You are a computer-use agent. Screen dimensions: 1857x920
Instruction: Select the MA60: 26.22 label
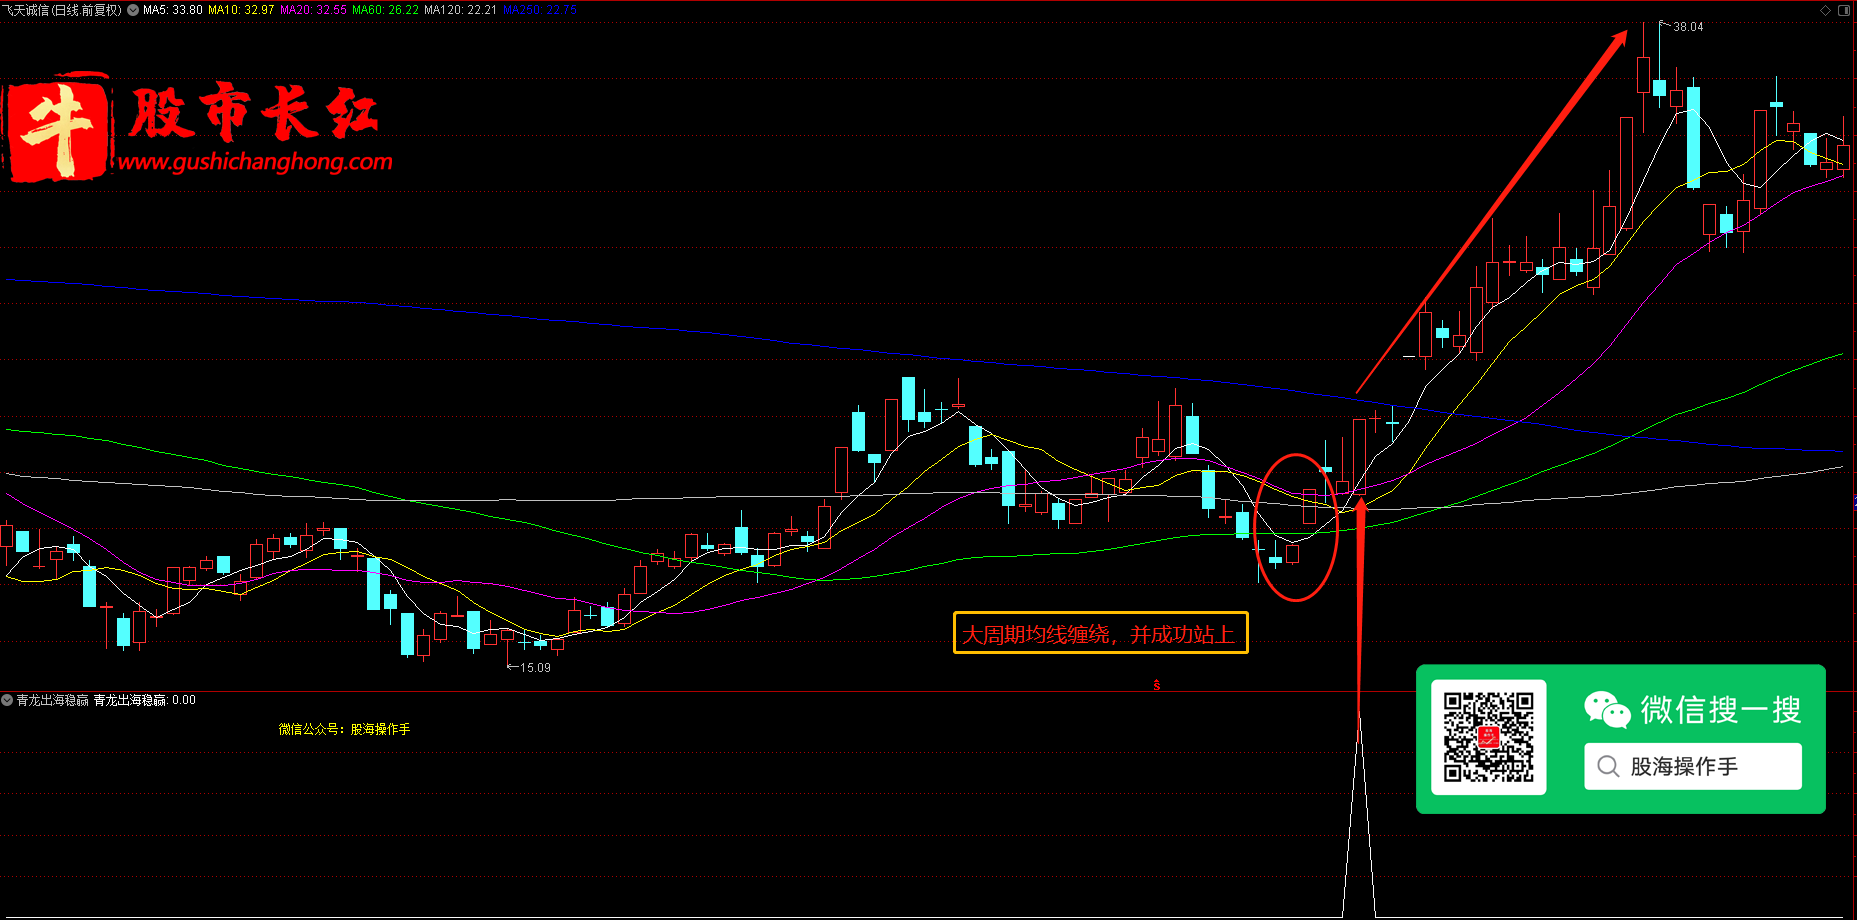[385, 10]
